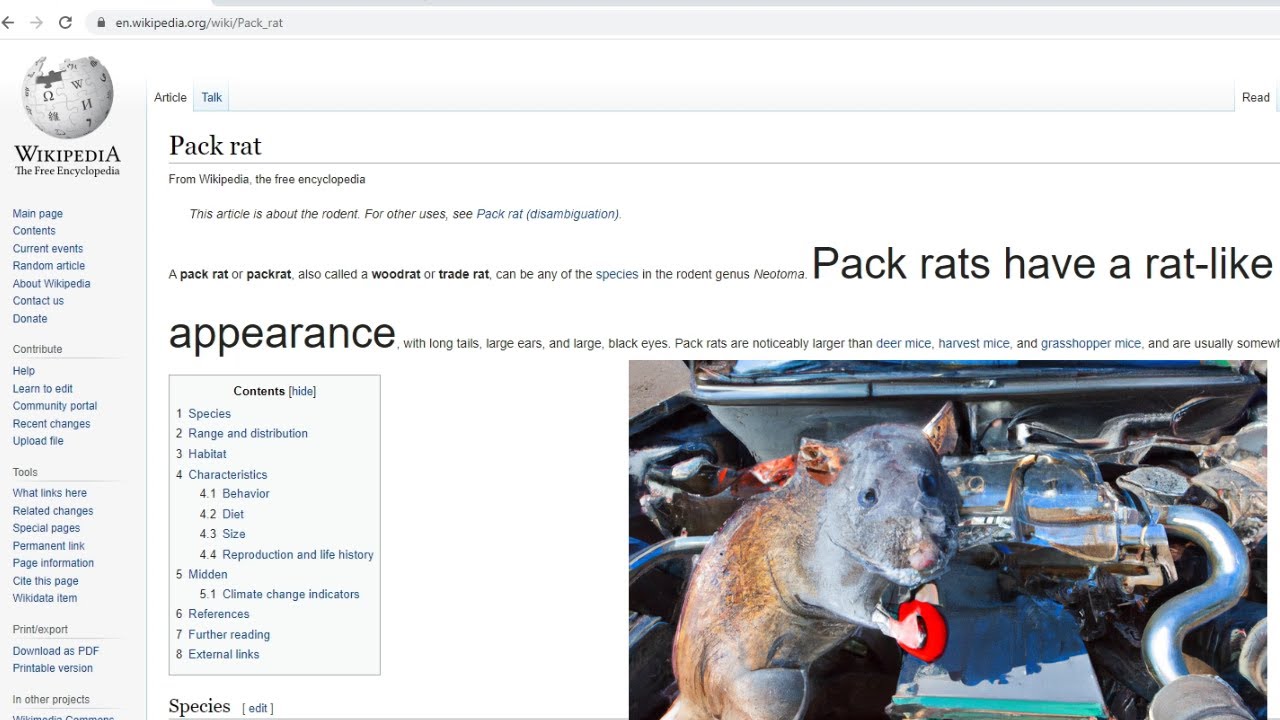The image size is (1280, 720).
Task: Open Contact us link
Action: click(x=38, y=301)
